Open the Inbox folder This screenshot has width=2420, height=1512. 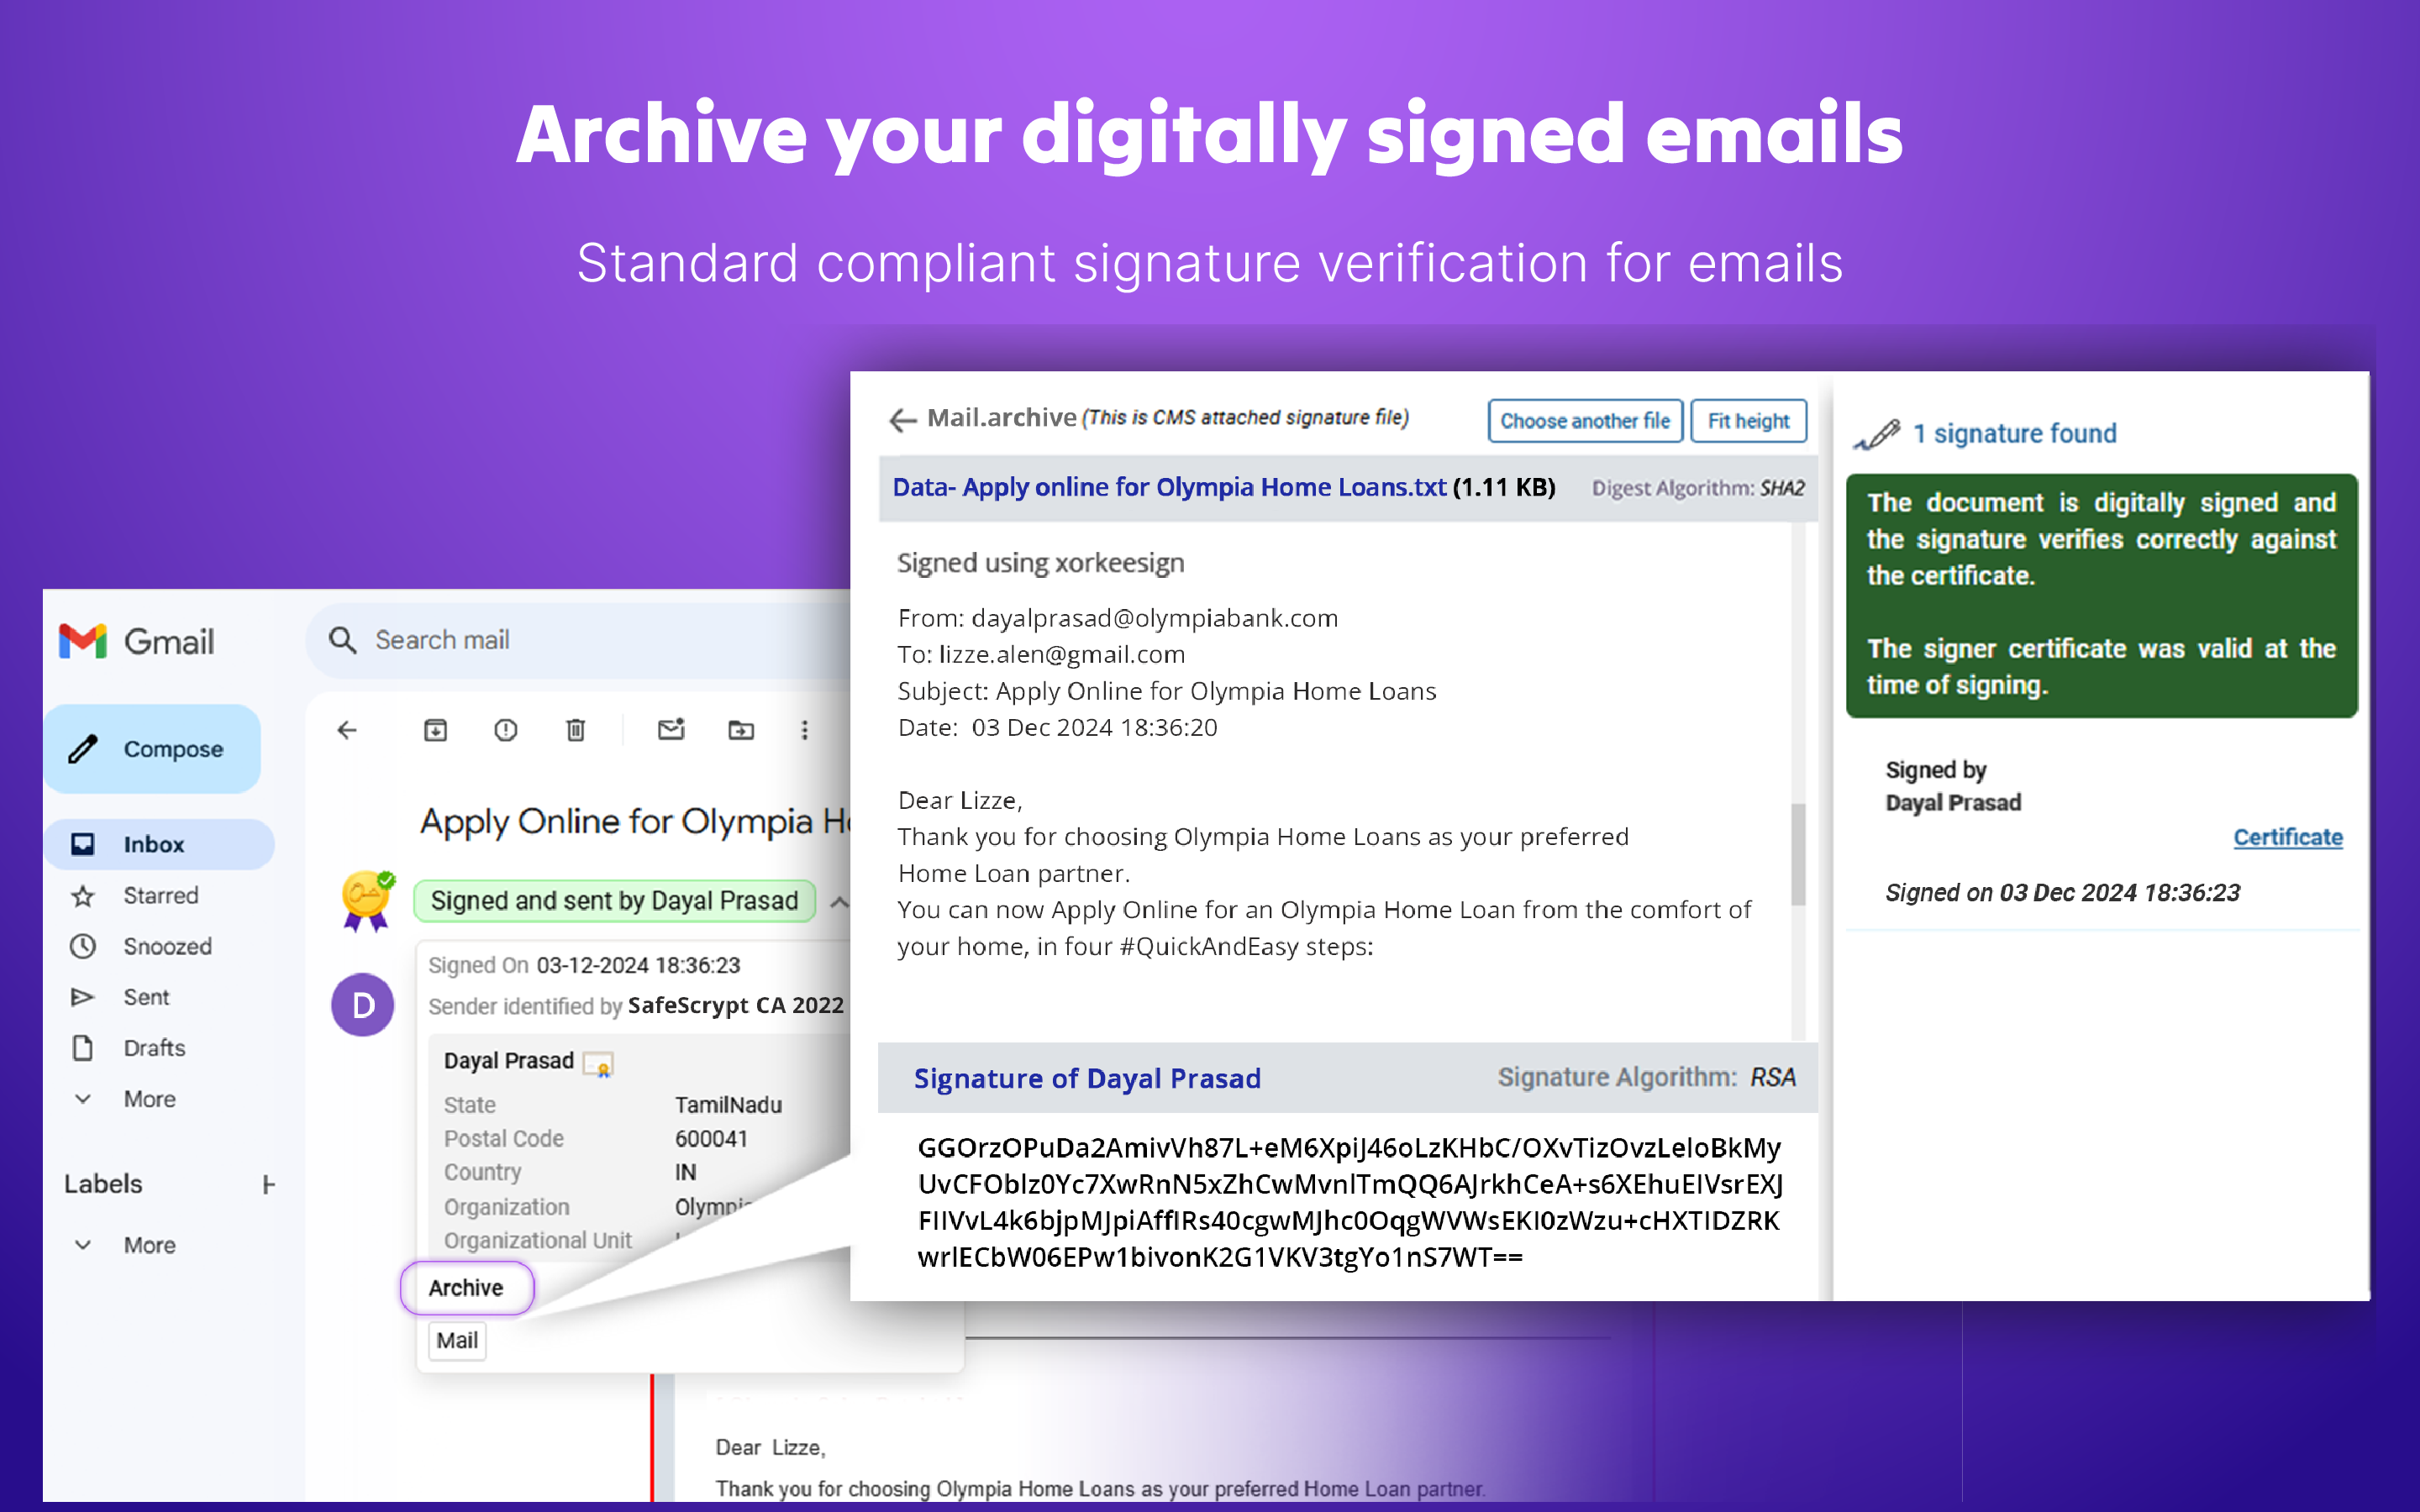click(x=158, y=844)
